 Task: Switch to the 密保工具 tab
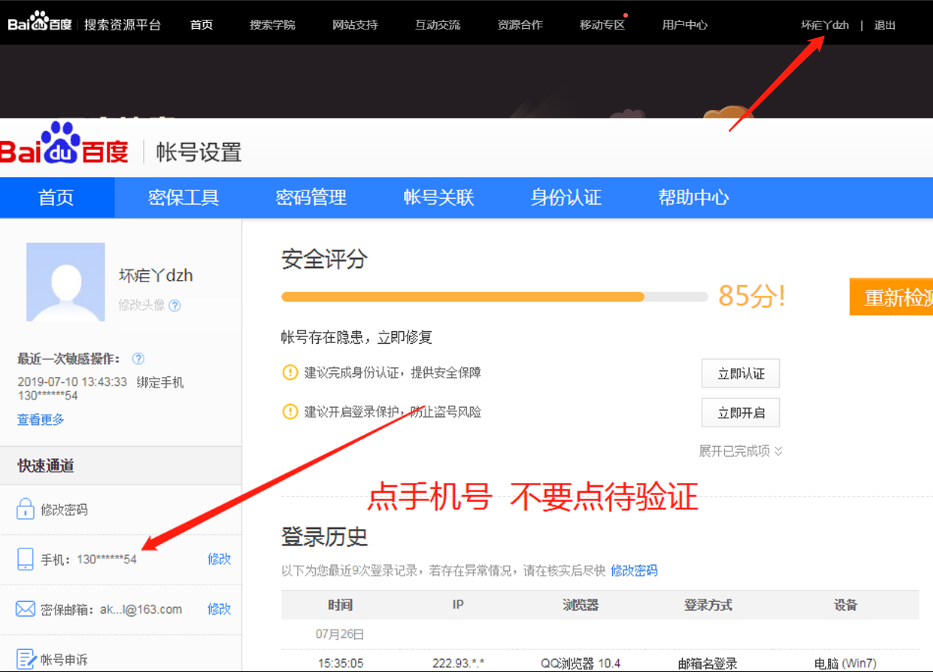click(x=183, y=197)
